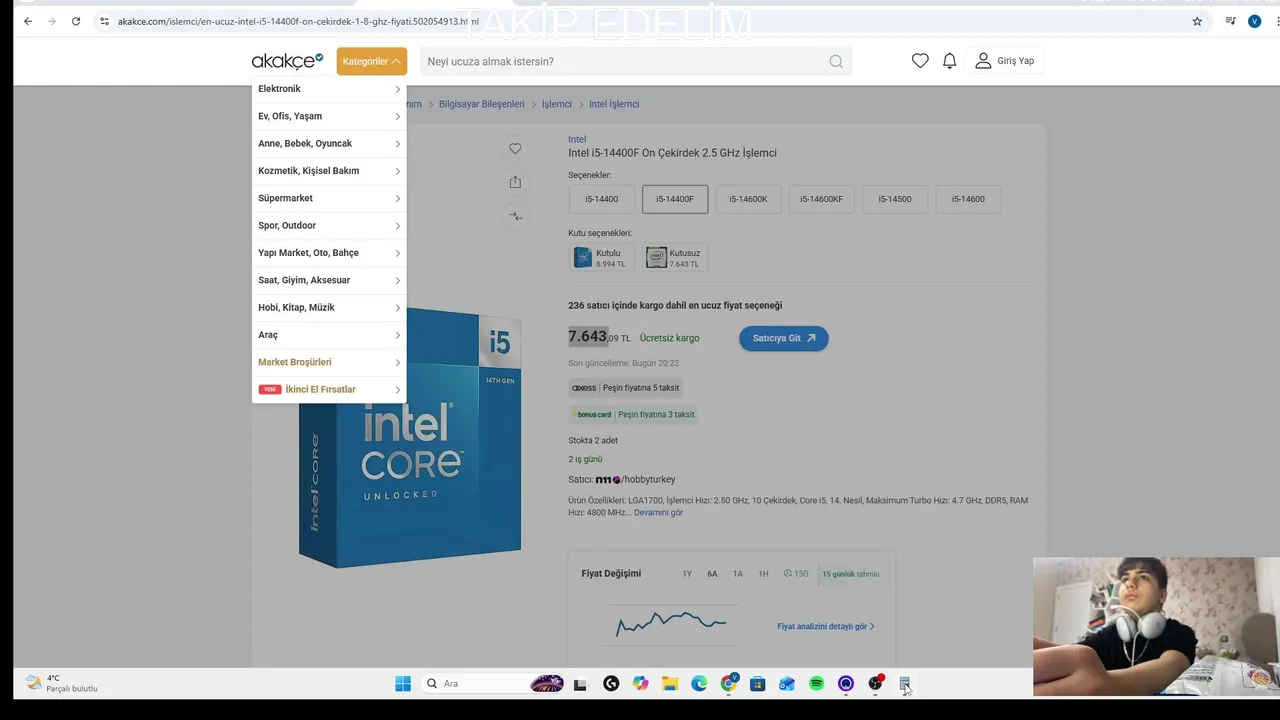This screenshot has height=720, width=1280.
Task: Select the i5-14400 option
Action: click(601, 199)
